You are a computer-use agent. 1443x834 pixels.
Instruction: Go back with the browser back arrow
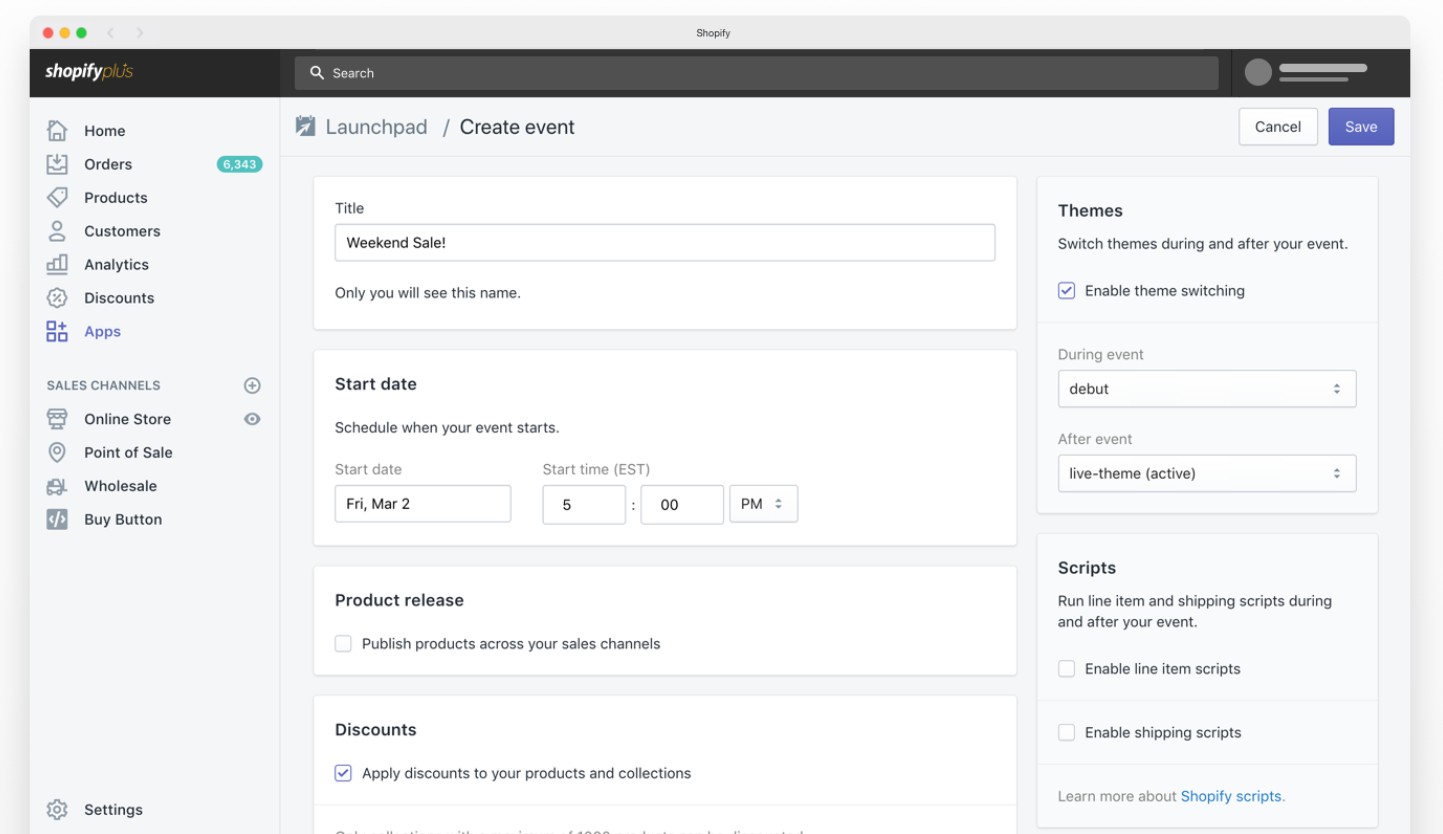pos(111,33)
